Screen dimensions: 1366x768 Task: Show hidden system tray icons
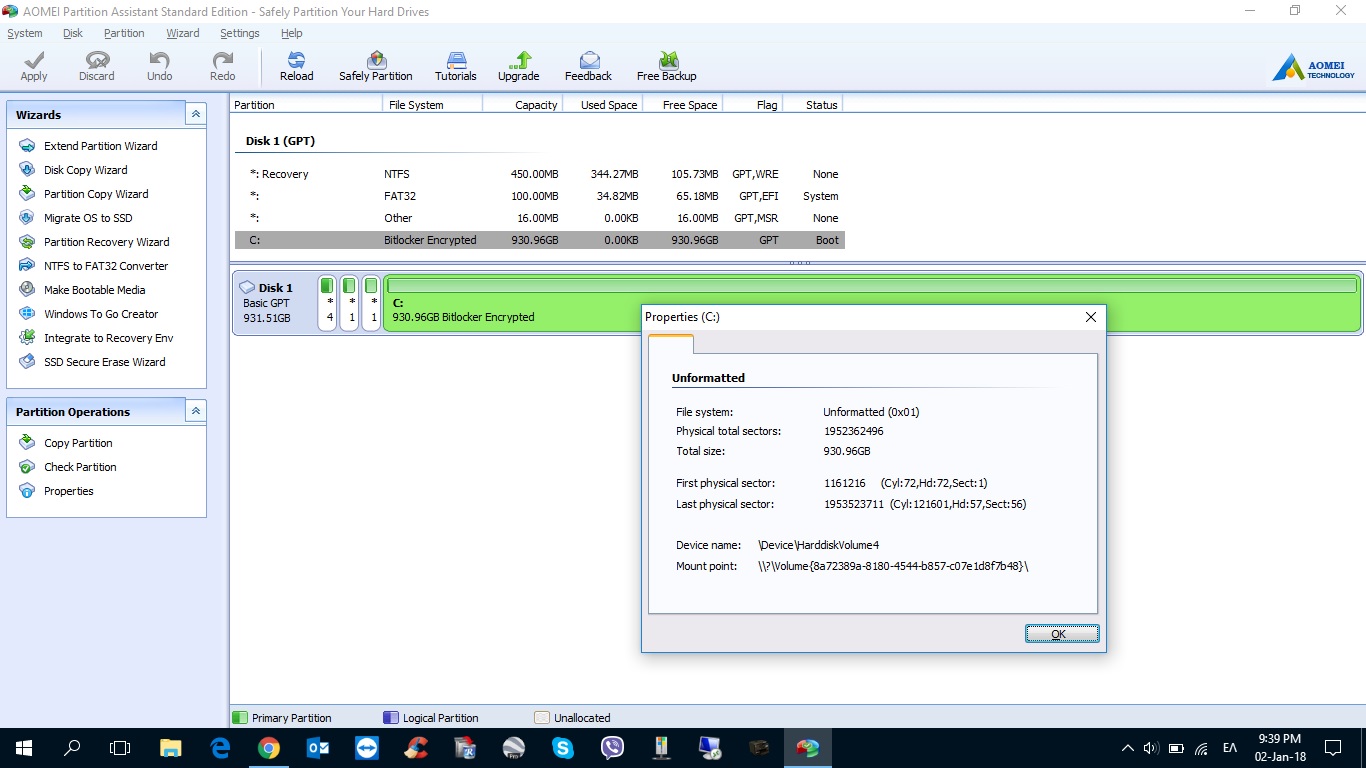[x=1128, y=748]
